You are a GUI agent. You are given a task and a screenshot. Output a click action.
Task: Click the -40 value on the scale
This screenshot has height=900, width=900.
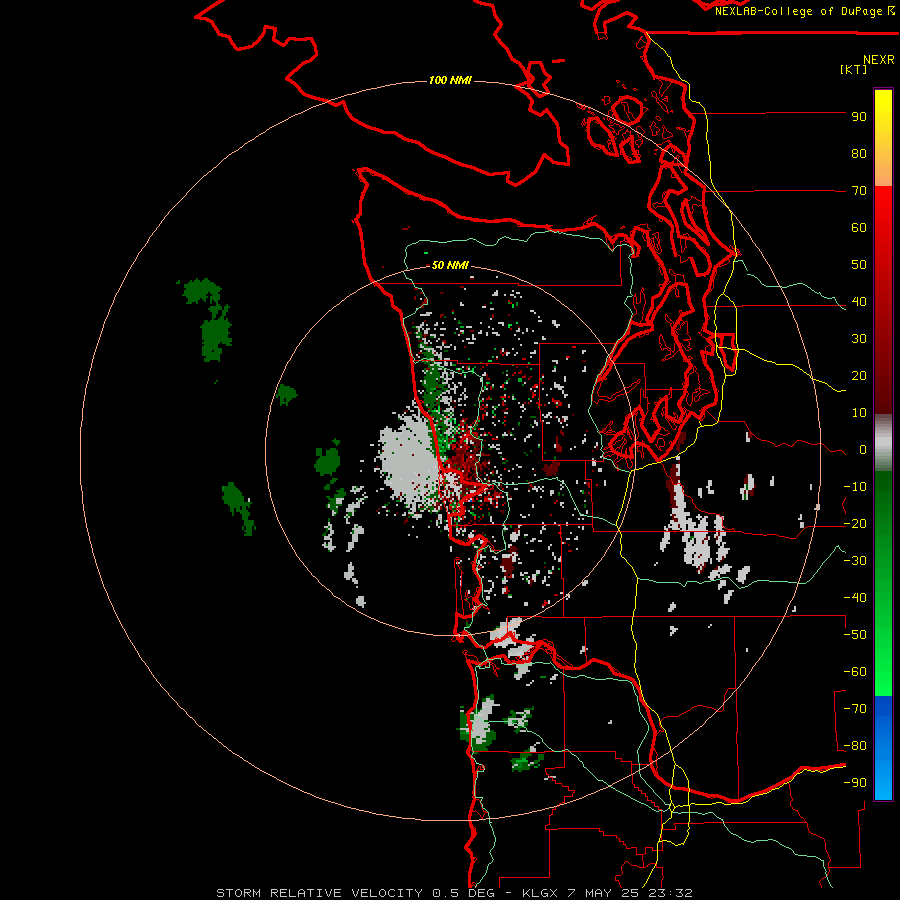(855, 598)
